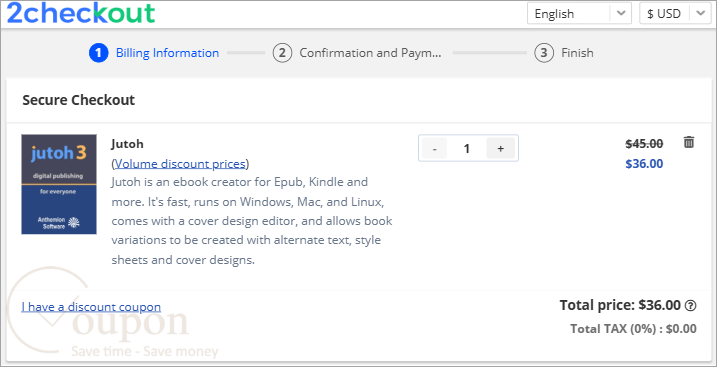The height and width of the screenshot is (367, 717).
Task: Open Volume discount prices link
Action: [180, 164]
